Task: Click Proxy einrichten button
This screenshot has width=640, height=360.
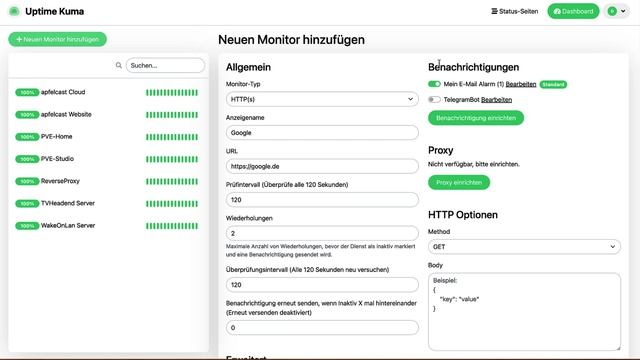Action: click(459, 182)
